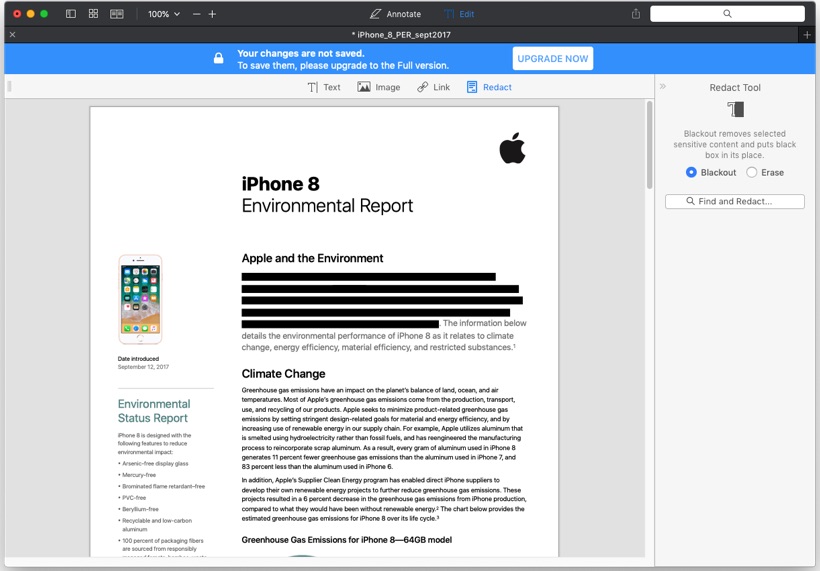Click the 'Environmental Report' subtitle
The image size is (820, 571).
click(327, 205)
